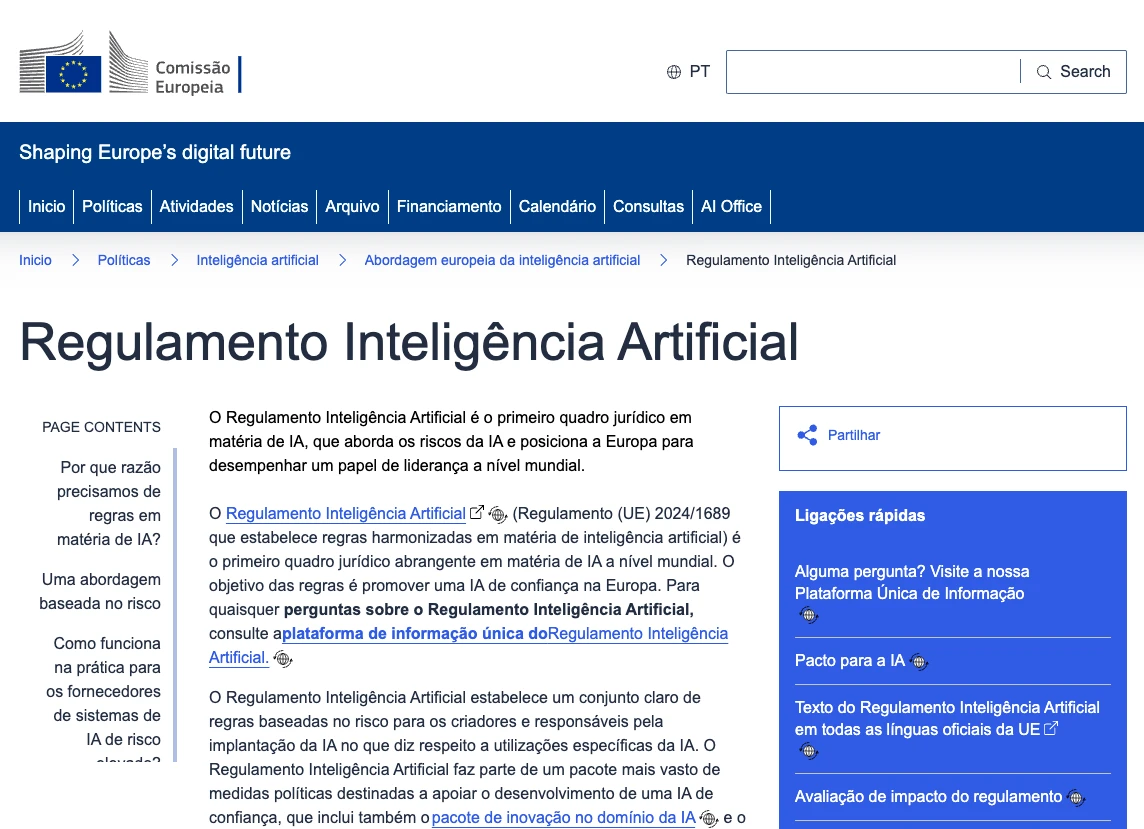This screenshot has height=829, width=1144.
Task: Jump to Uma abordagem baseada no risco section
Action: (x=101, y=590)
